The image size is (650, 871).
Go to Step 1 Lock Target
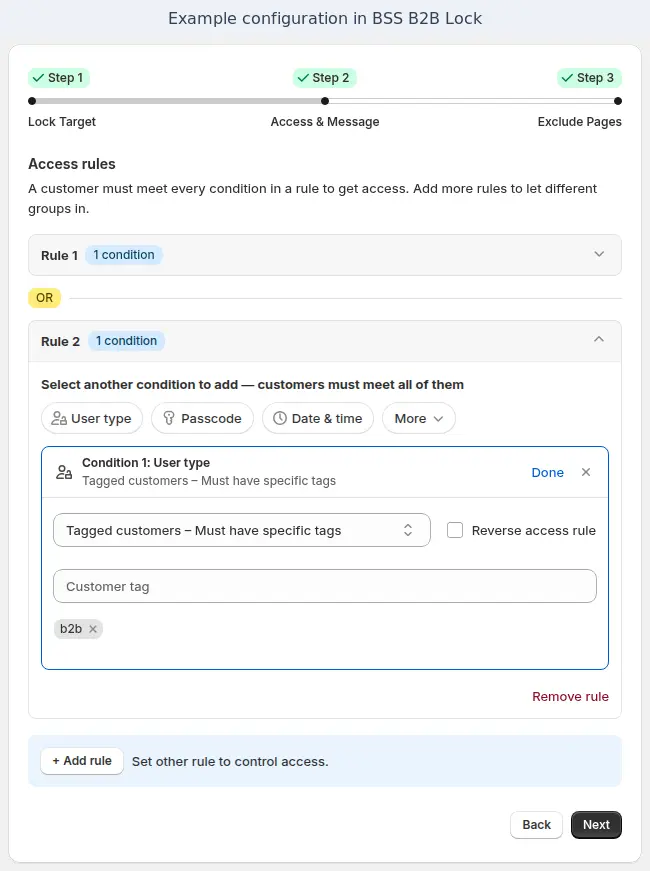(x=59, y=78)
